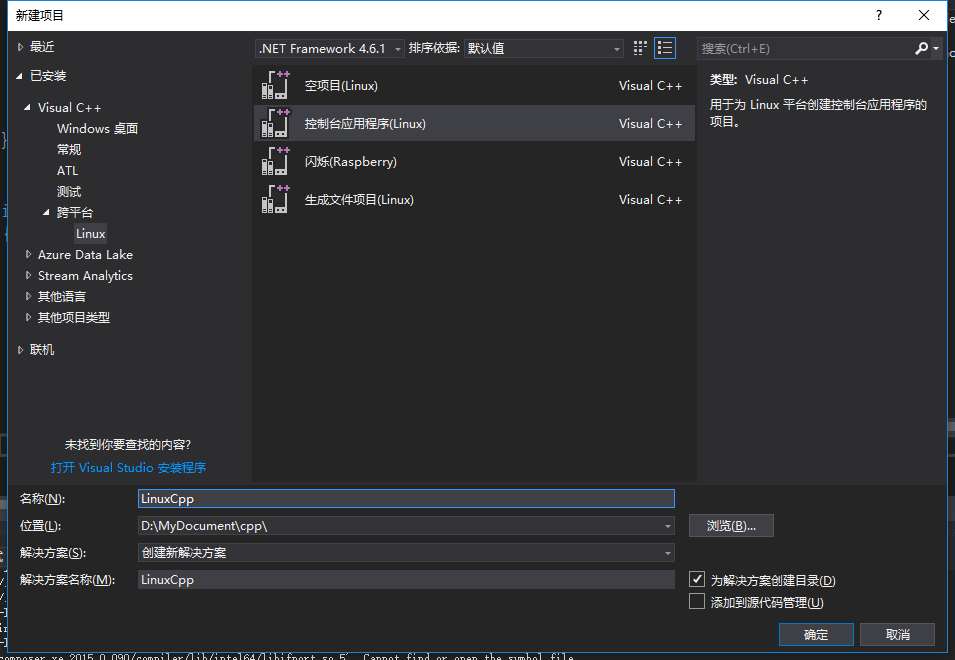The height and width of the screenshot is (660, 955).
Task: Select the 闪烁(Raspberry) template name
Action: [351, 162]
